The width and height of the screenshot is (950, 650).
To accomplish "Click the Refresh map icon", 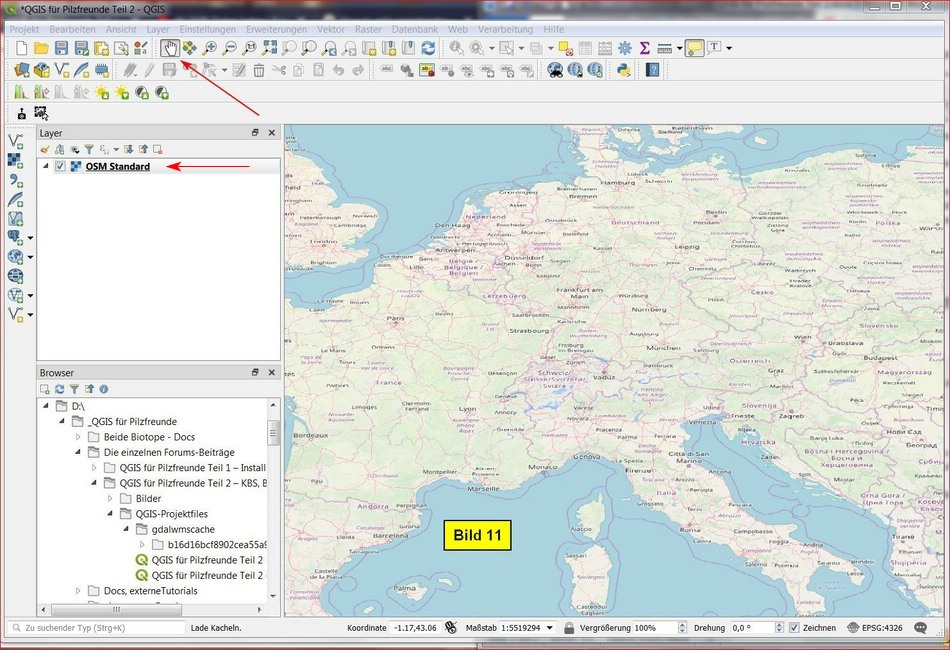I will (428, 47).
